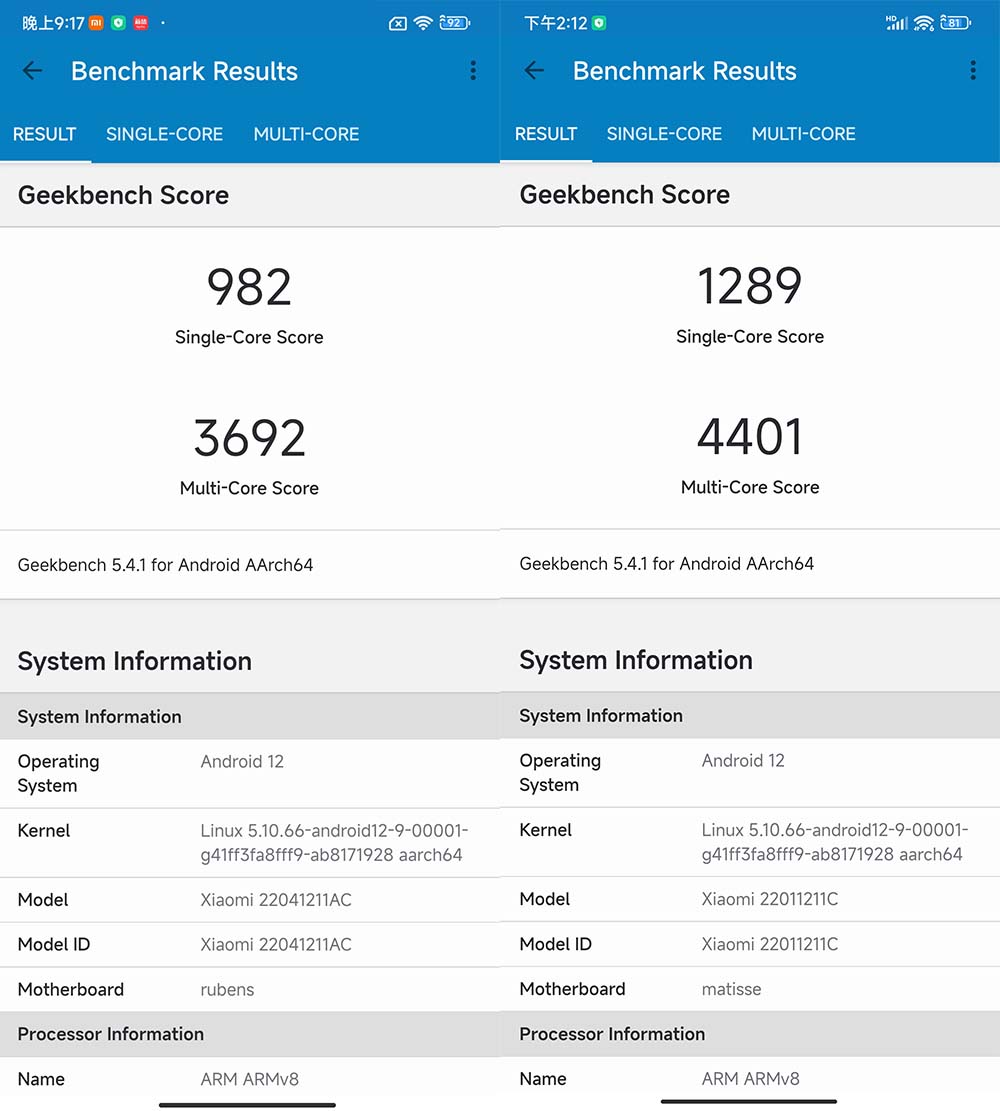Switch to the MULTI-CORE tab on the right screen
Screen dimensions: 1000x1111
[x=804, y=134]
